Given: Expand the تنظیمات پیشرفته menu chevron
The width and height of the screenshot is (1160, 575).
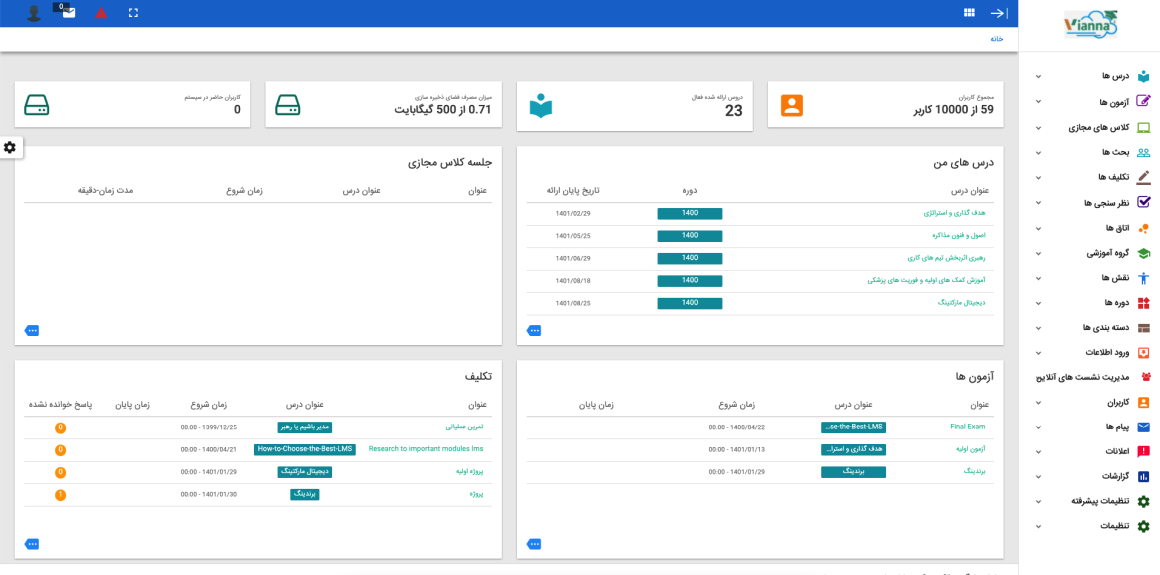Looking at the screenshot, I should coord(1038,501).
